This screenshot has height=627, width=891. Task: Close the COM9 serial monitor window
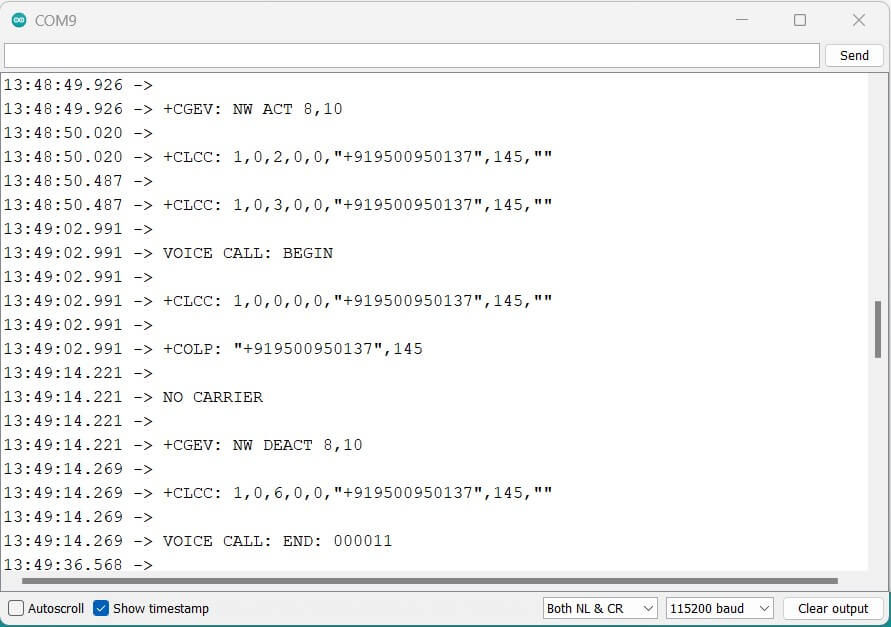[x=859, y=20]
